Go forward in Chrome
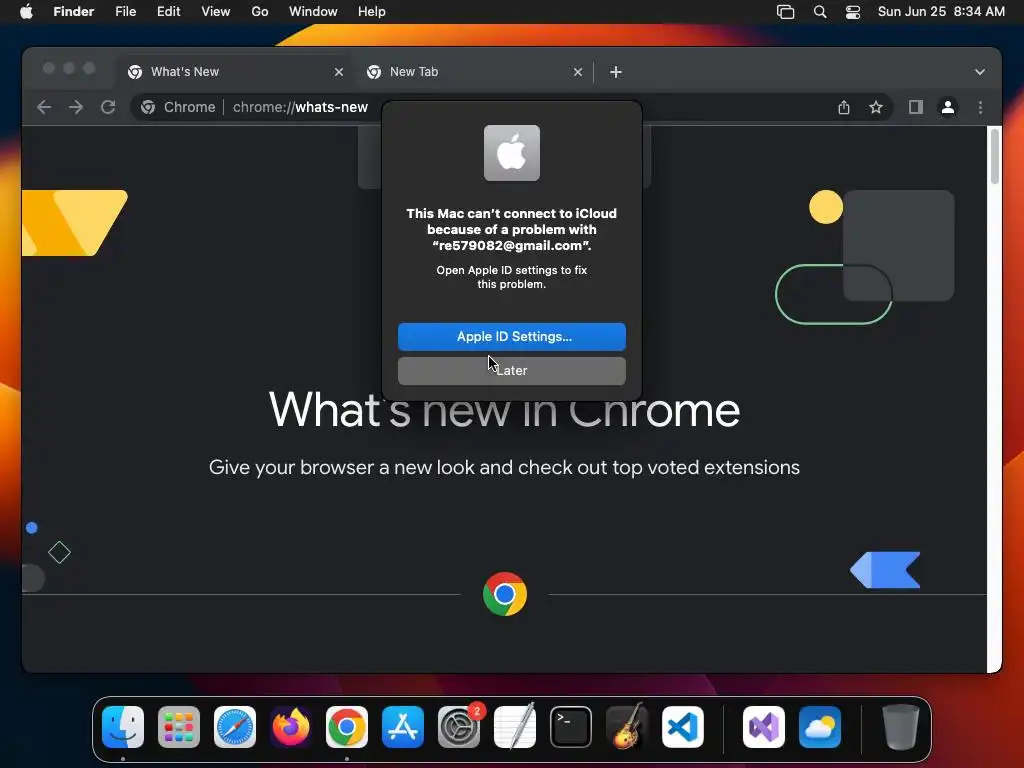 click(x=76, y=107)
